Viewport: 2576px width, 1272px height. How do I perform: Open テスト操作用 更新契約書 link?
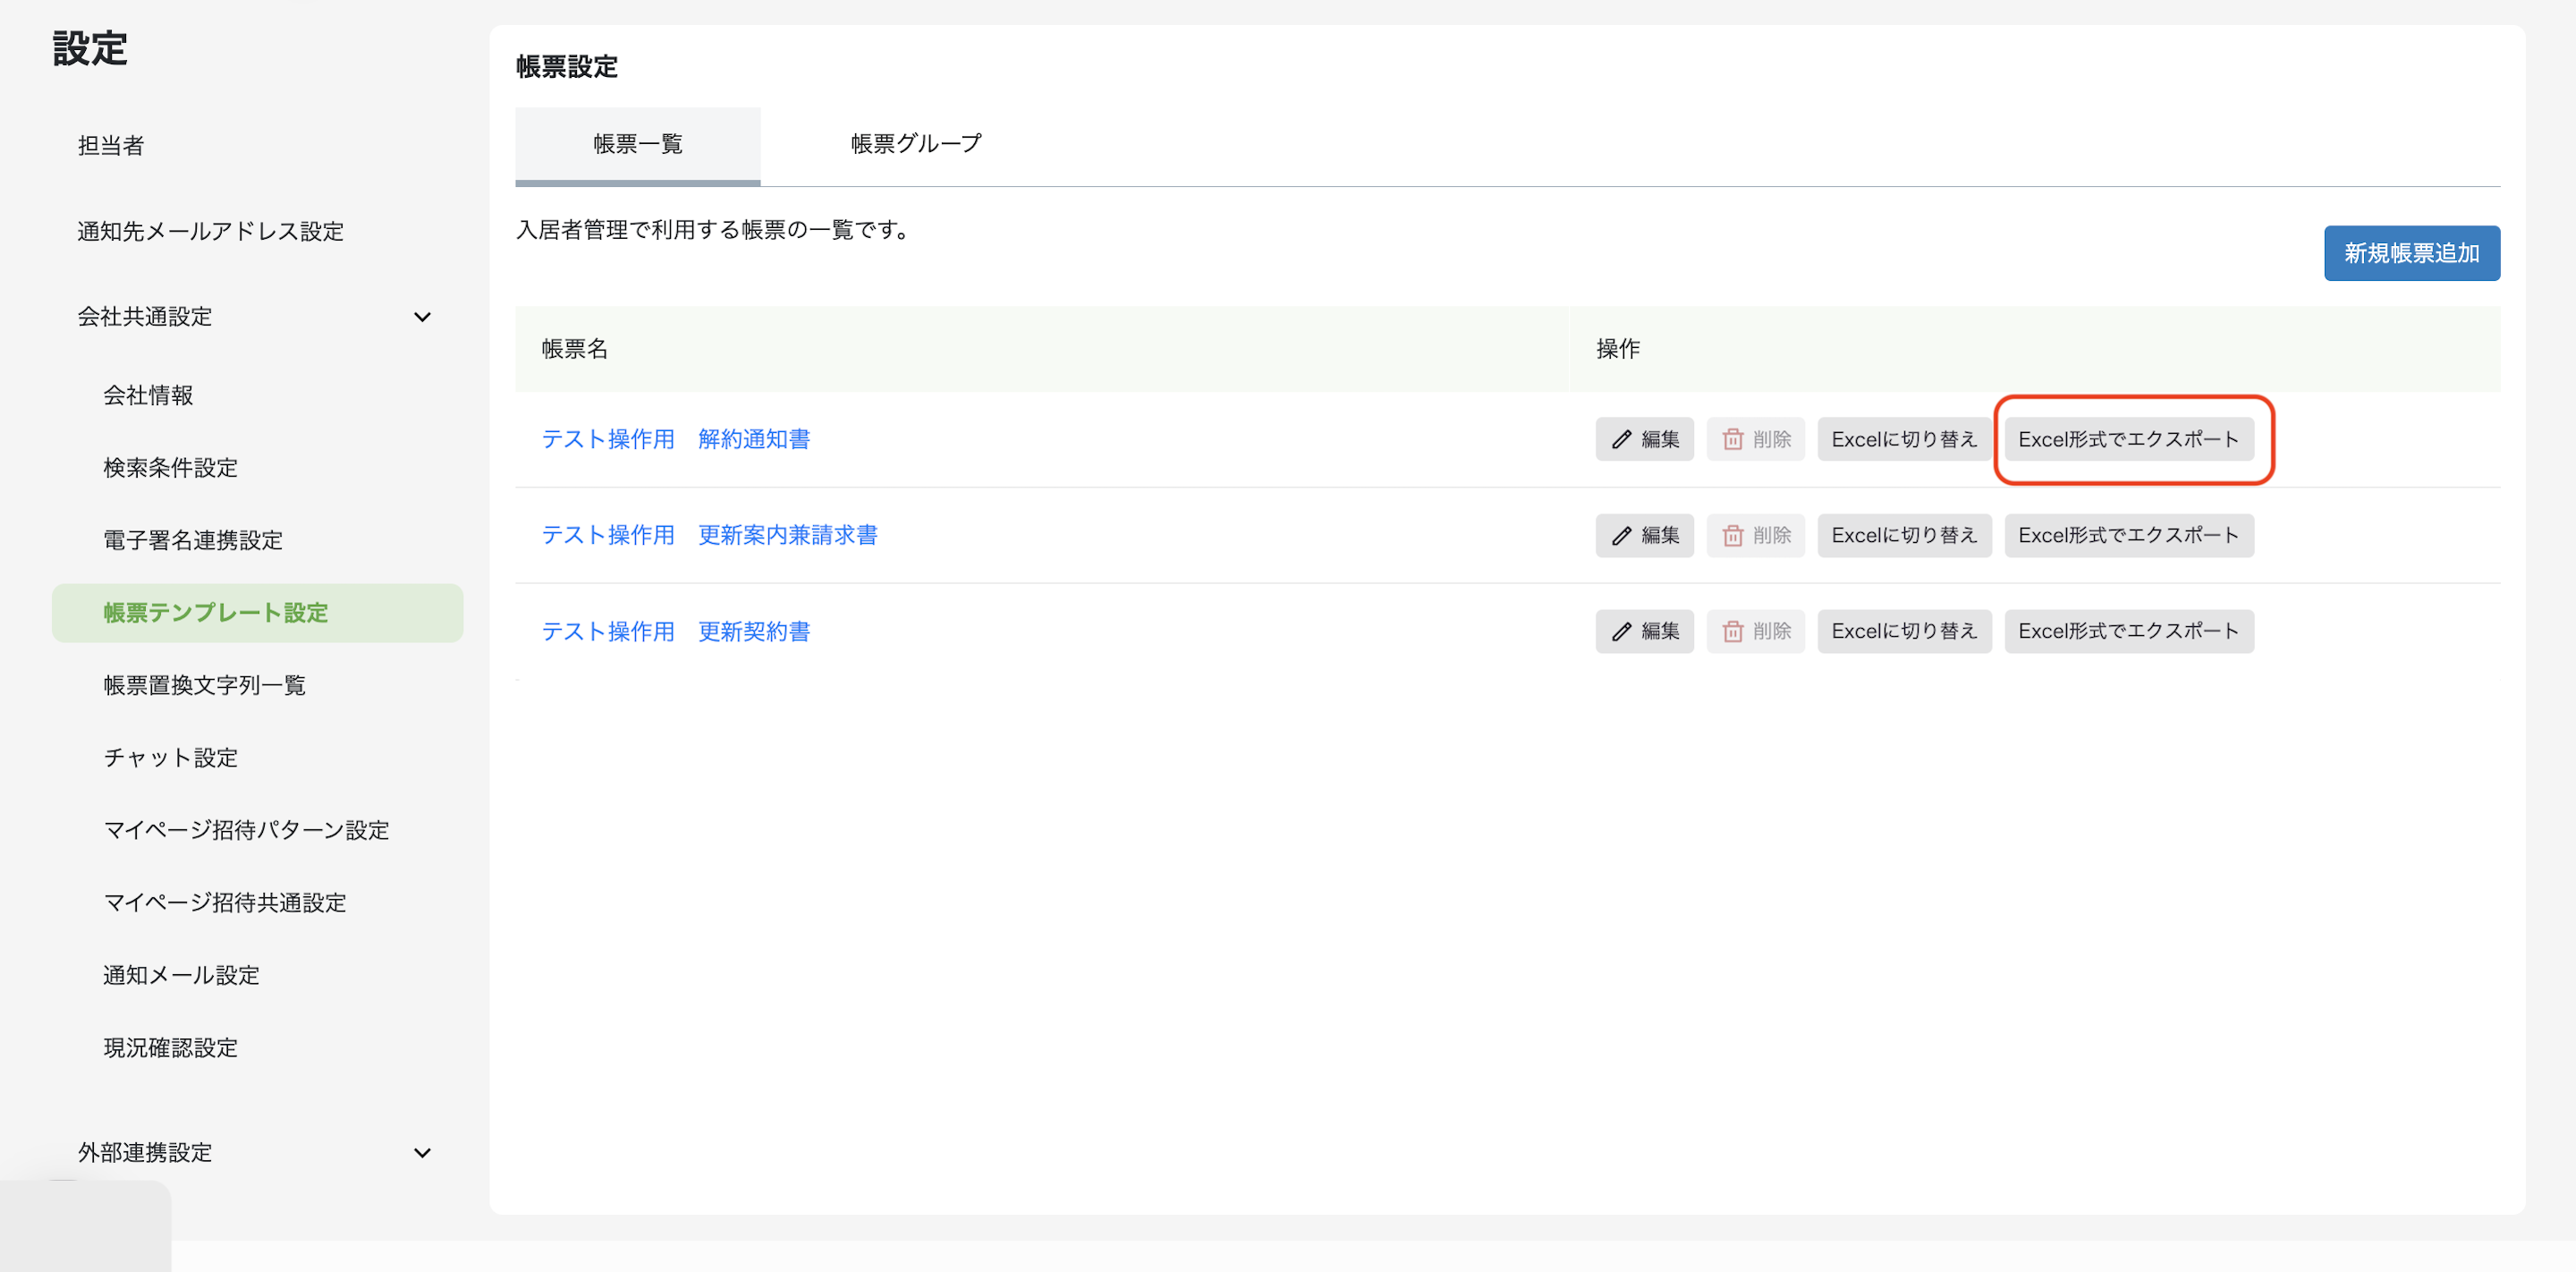coord(676,631)
